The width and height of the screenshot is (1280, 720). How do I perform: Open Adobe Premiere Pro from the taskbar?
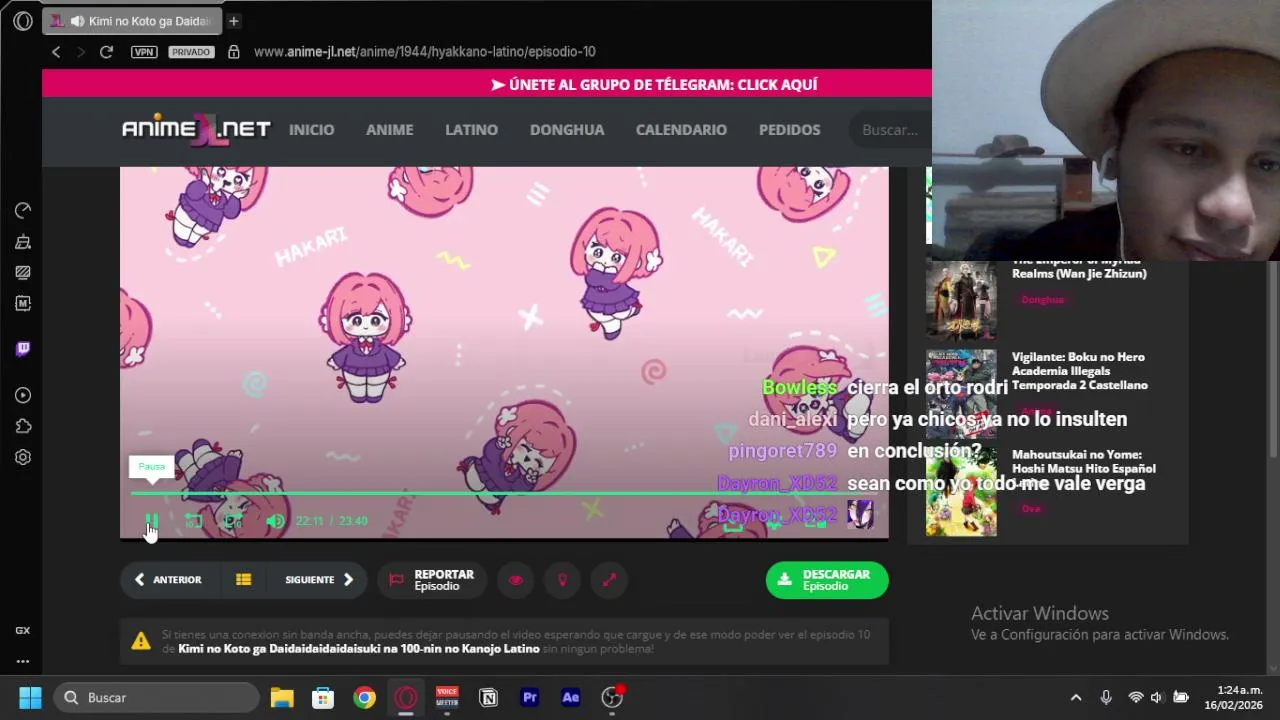530,698
